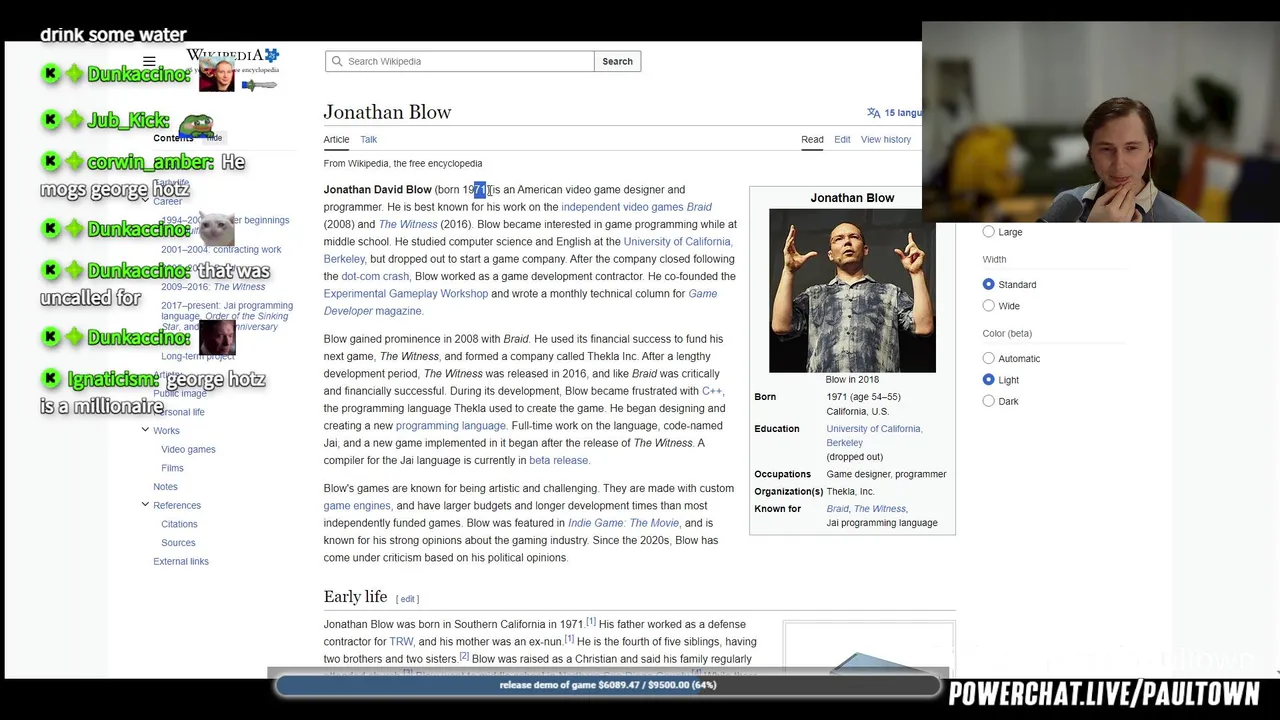This screenshot has width=1280, height=720.
Task: Open the Edit tab
Action: click(842, 140)
